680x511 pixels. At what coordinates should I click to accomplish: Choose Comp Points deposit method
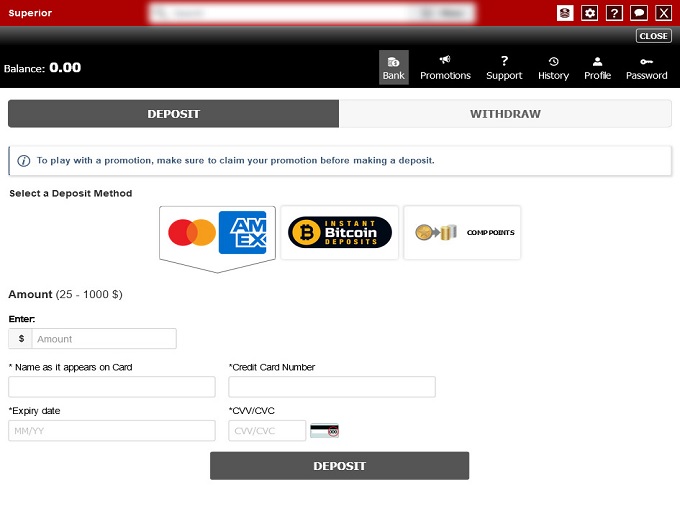462,233
